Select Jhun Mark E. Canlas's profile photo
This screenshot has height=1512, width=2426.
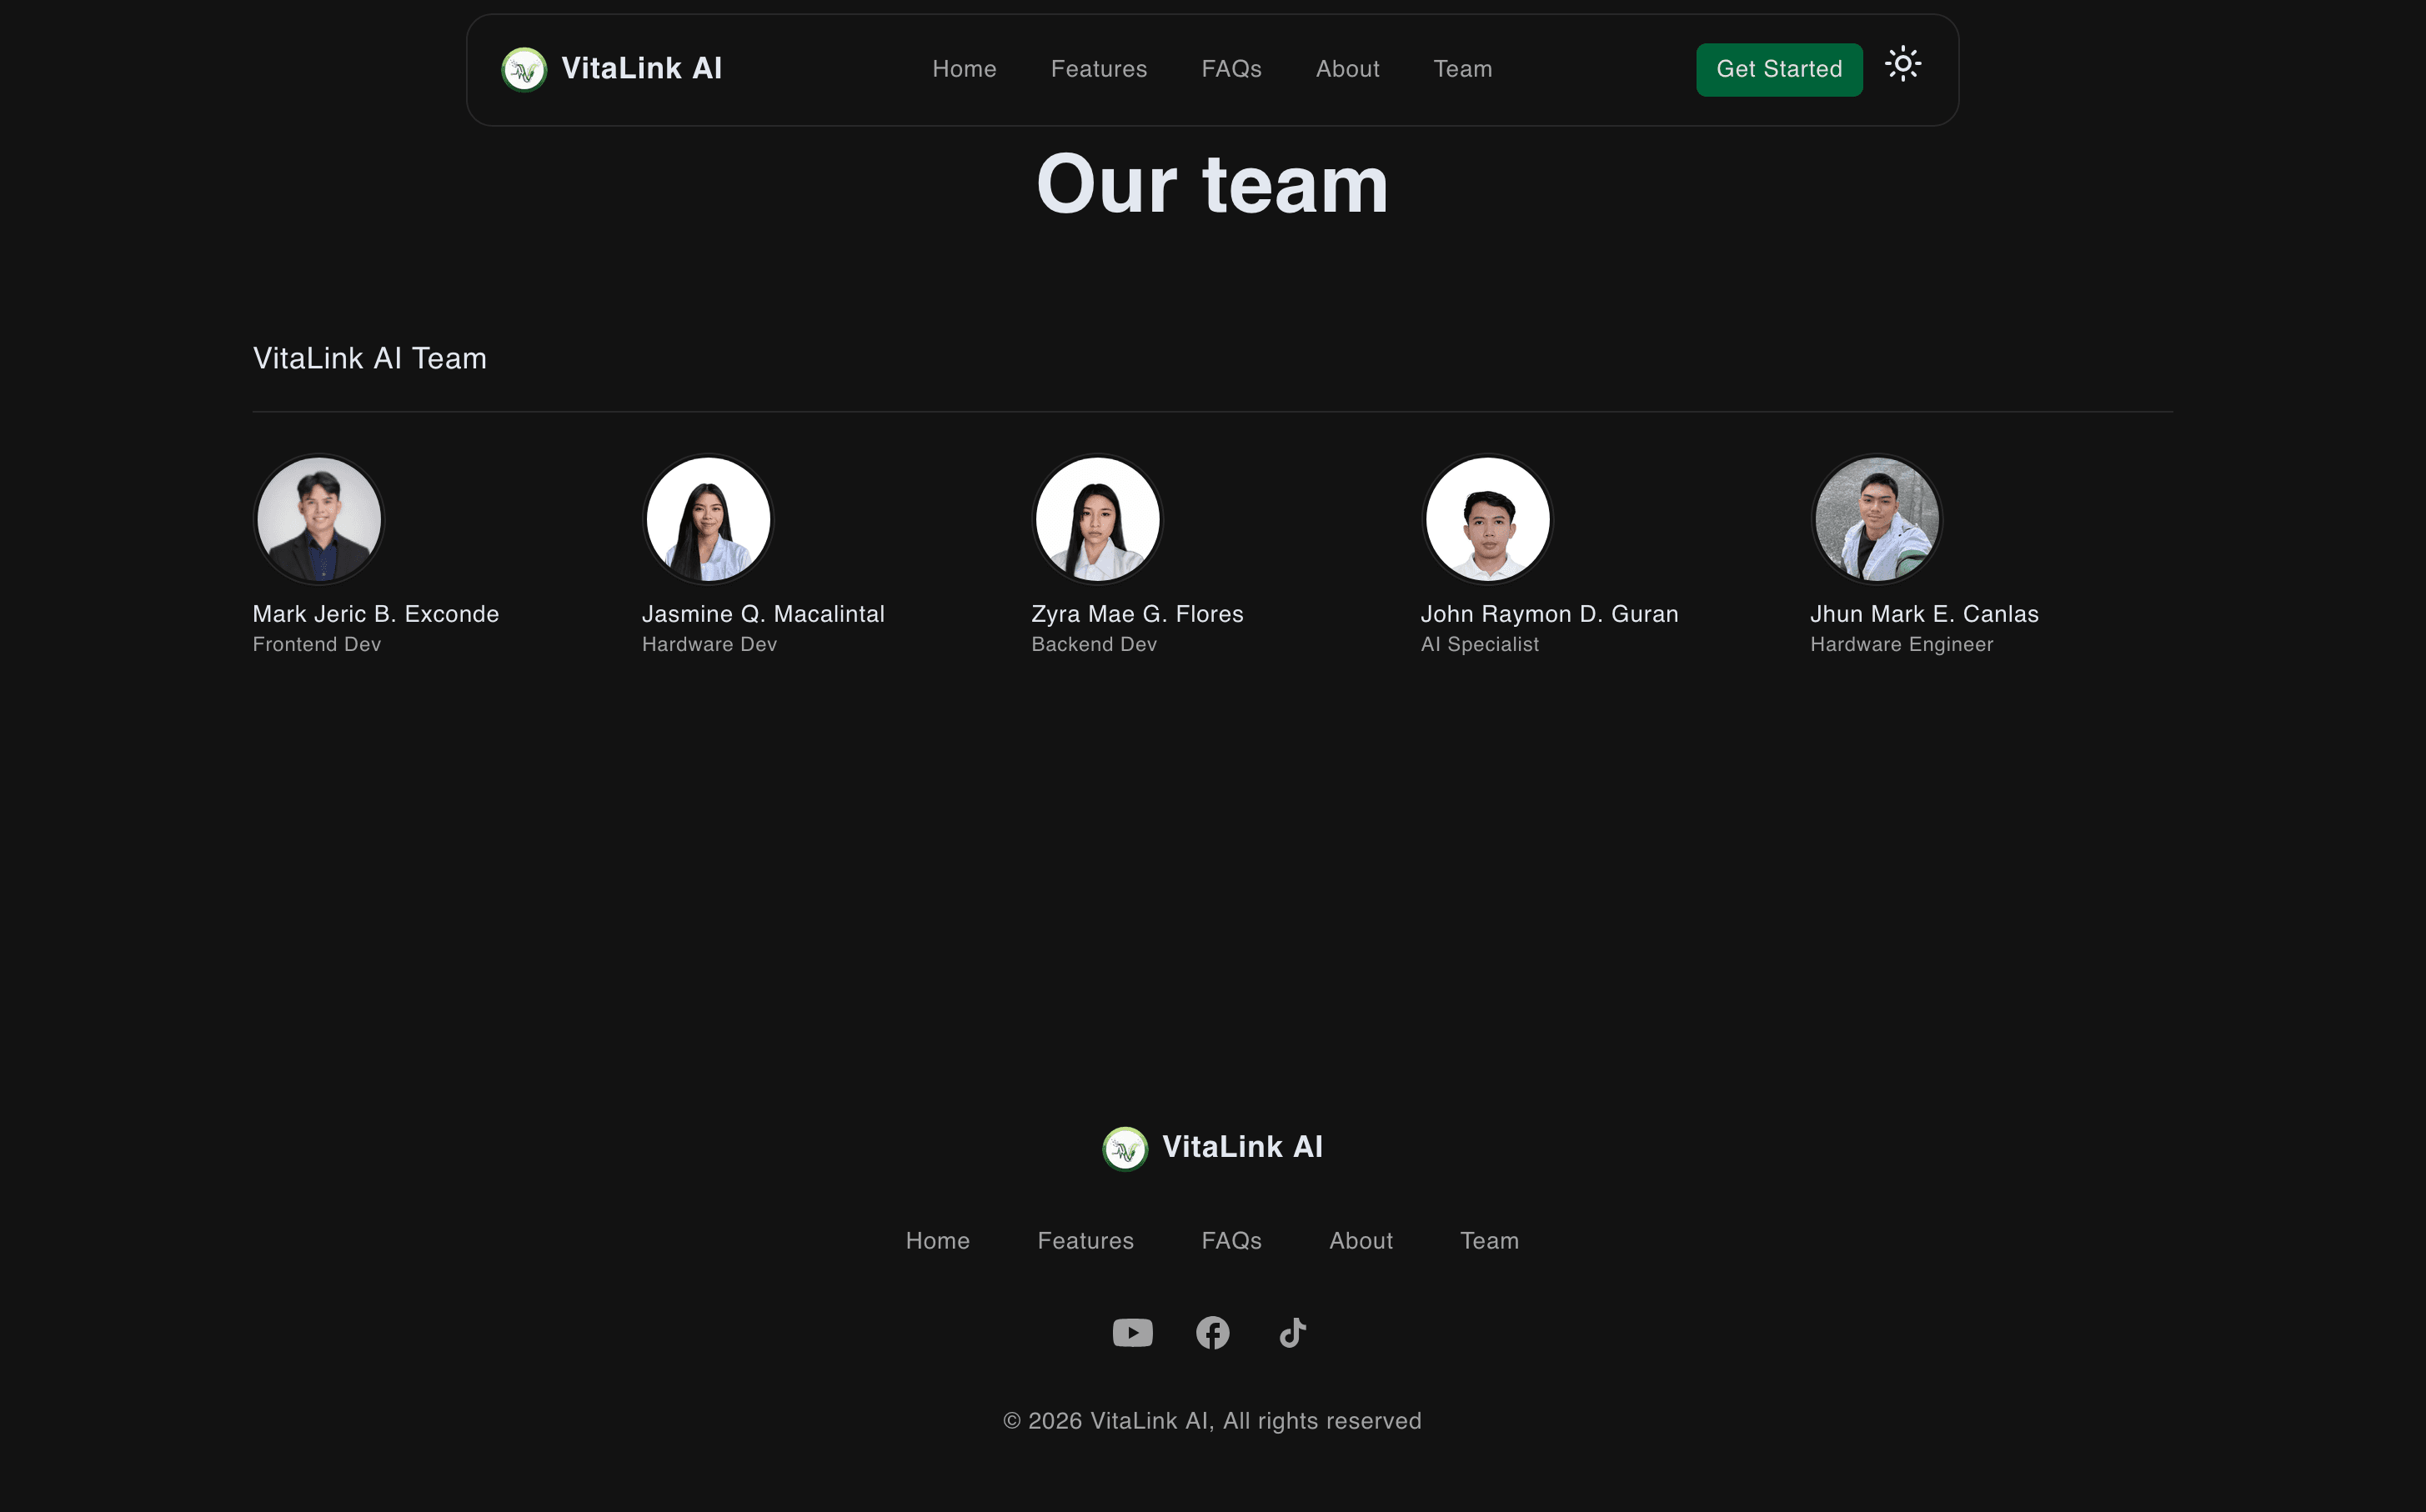coord(1877,519)
